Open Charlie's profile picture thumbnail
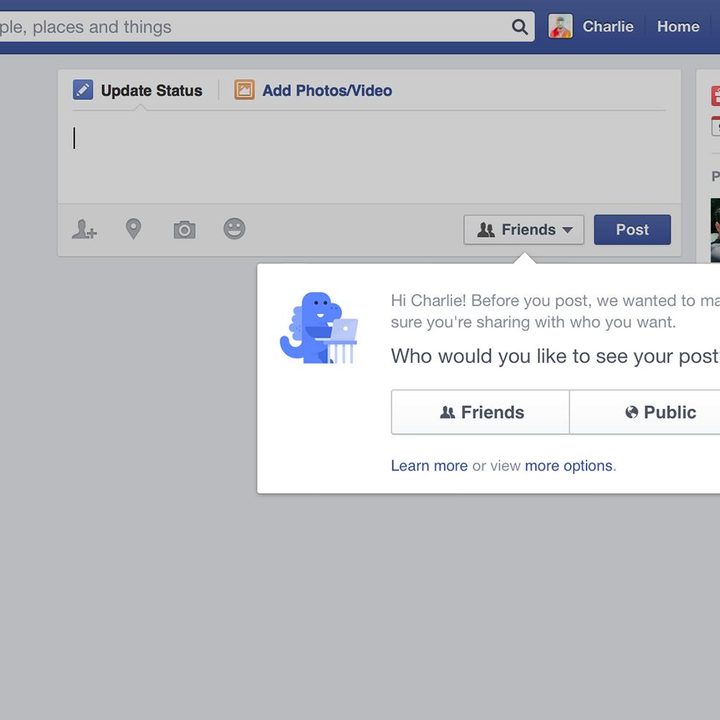720x720 pixels. (560, 26)
